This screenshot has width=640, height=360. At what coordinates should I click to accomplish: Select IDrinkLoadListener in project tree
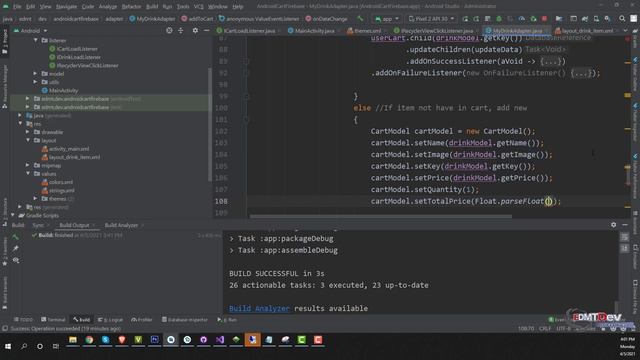pos(78,57)
